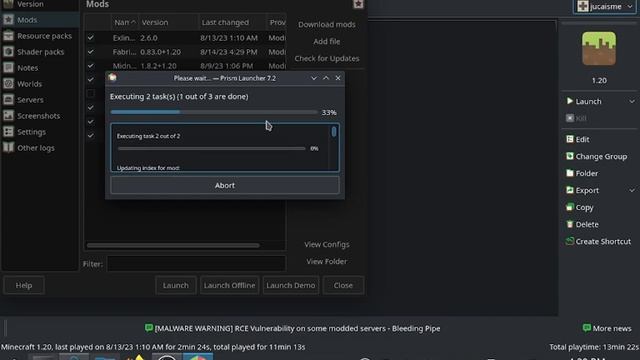Select the version cell 2.6.0
Viewport: 640px width, 360px height.
click(149, 38)
